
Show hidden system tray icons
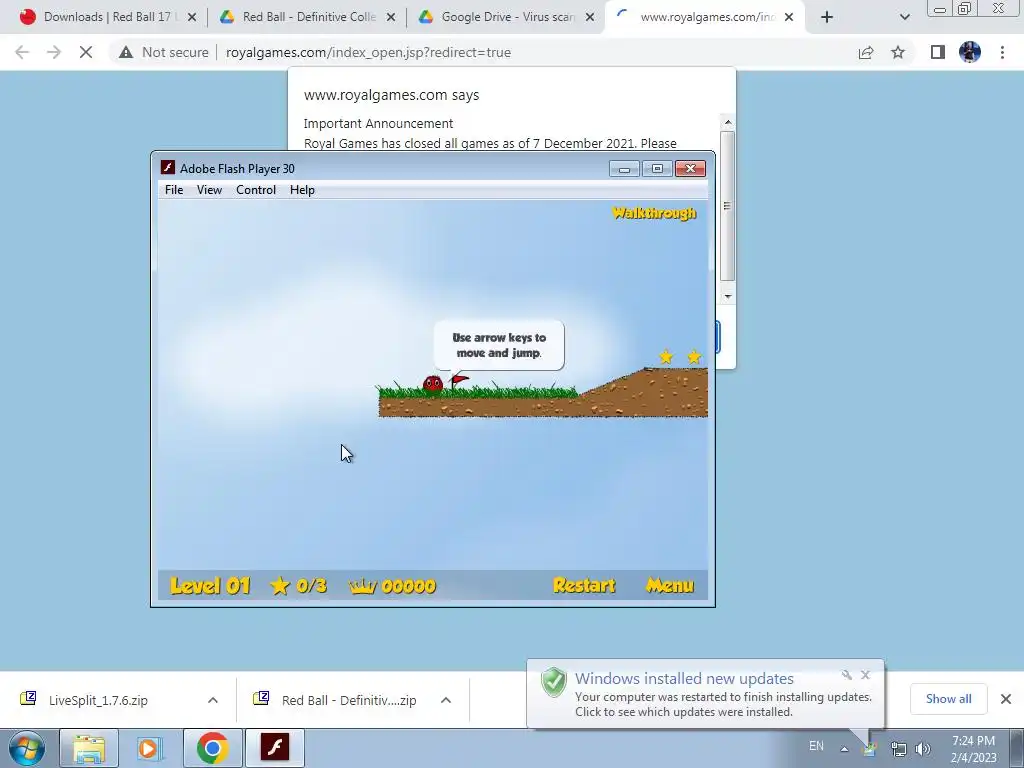pyautogui.click(x=844, y=749)
